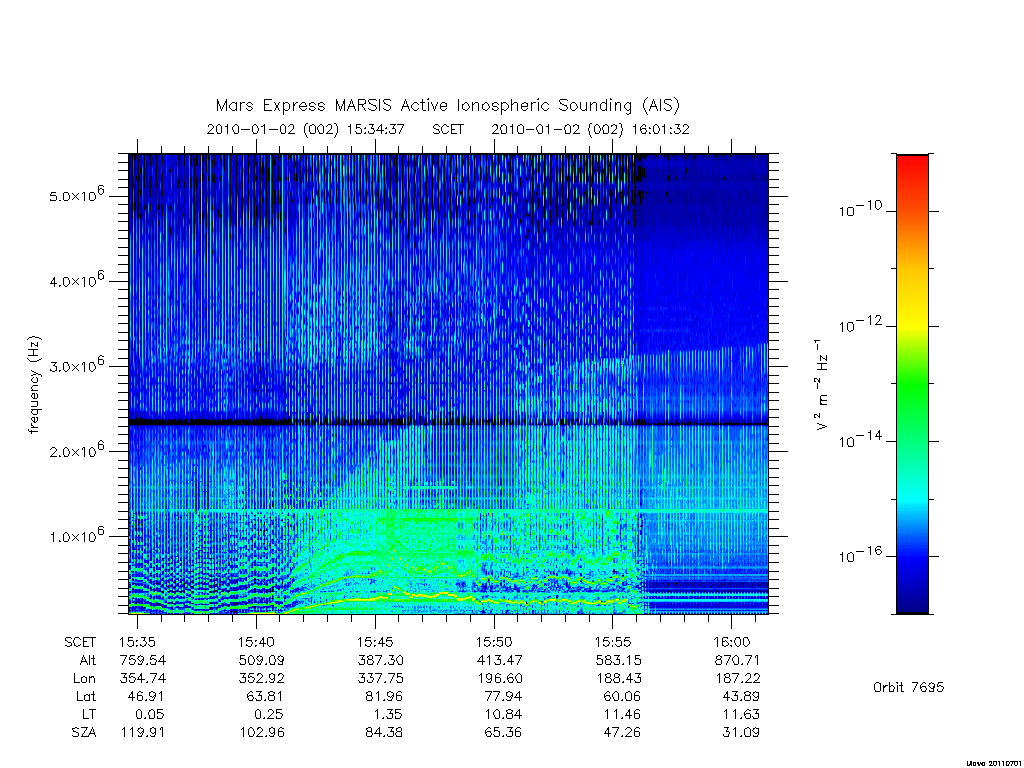1024x768 pixels.
Task: Click the "LT" row header
Action: [x=89, y=714]
